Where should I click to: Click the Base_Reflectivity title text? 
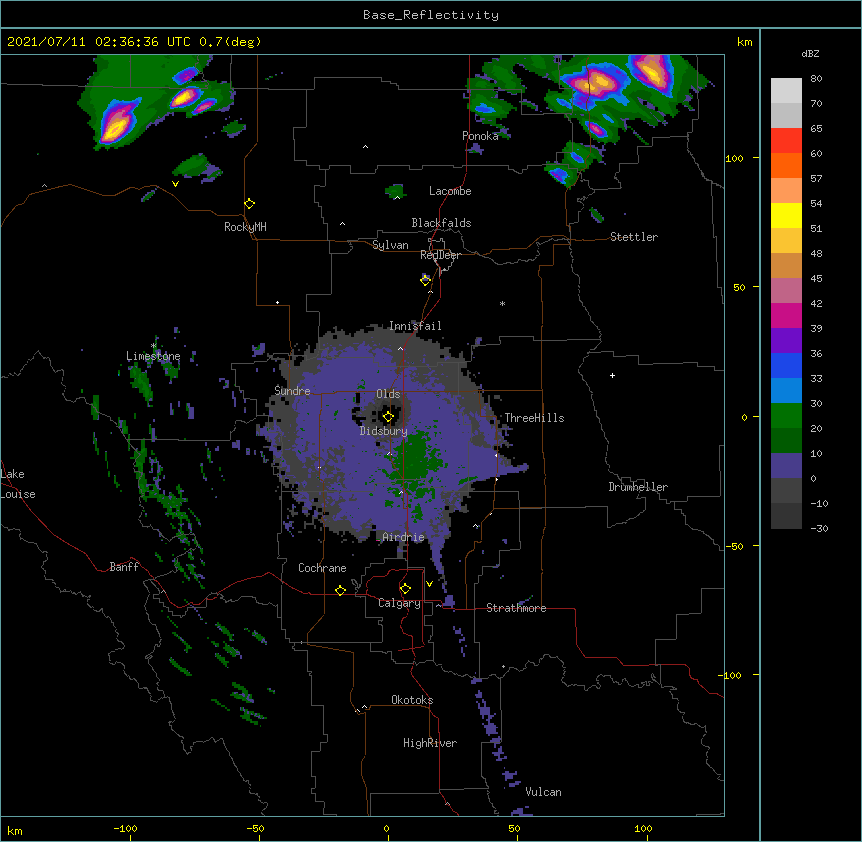click(x=431, y=15)
